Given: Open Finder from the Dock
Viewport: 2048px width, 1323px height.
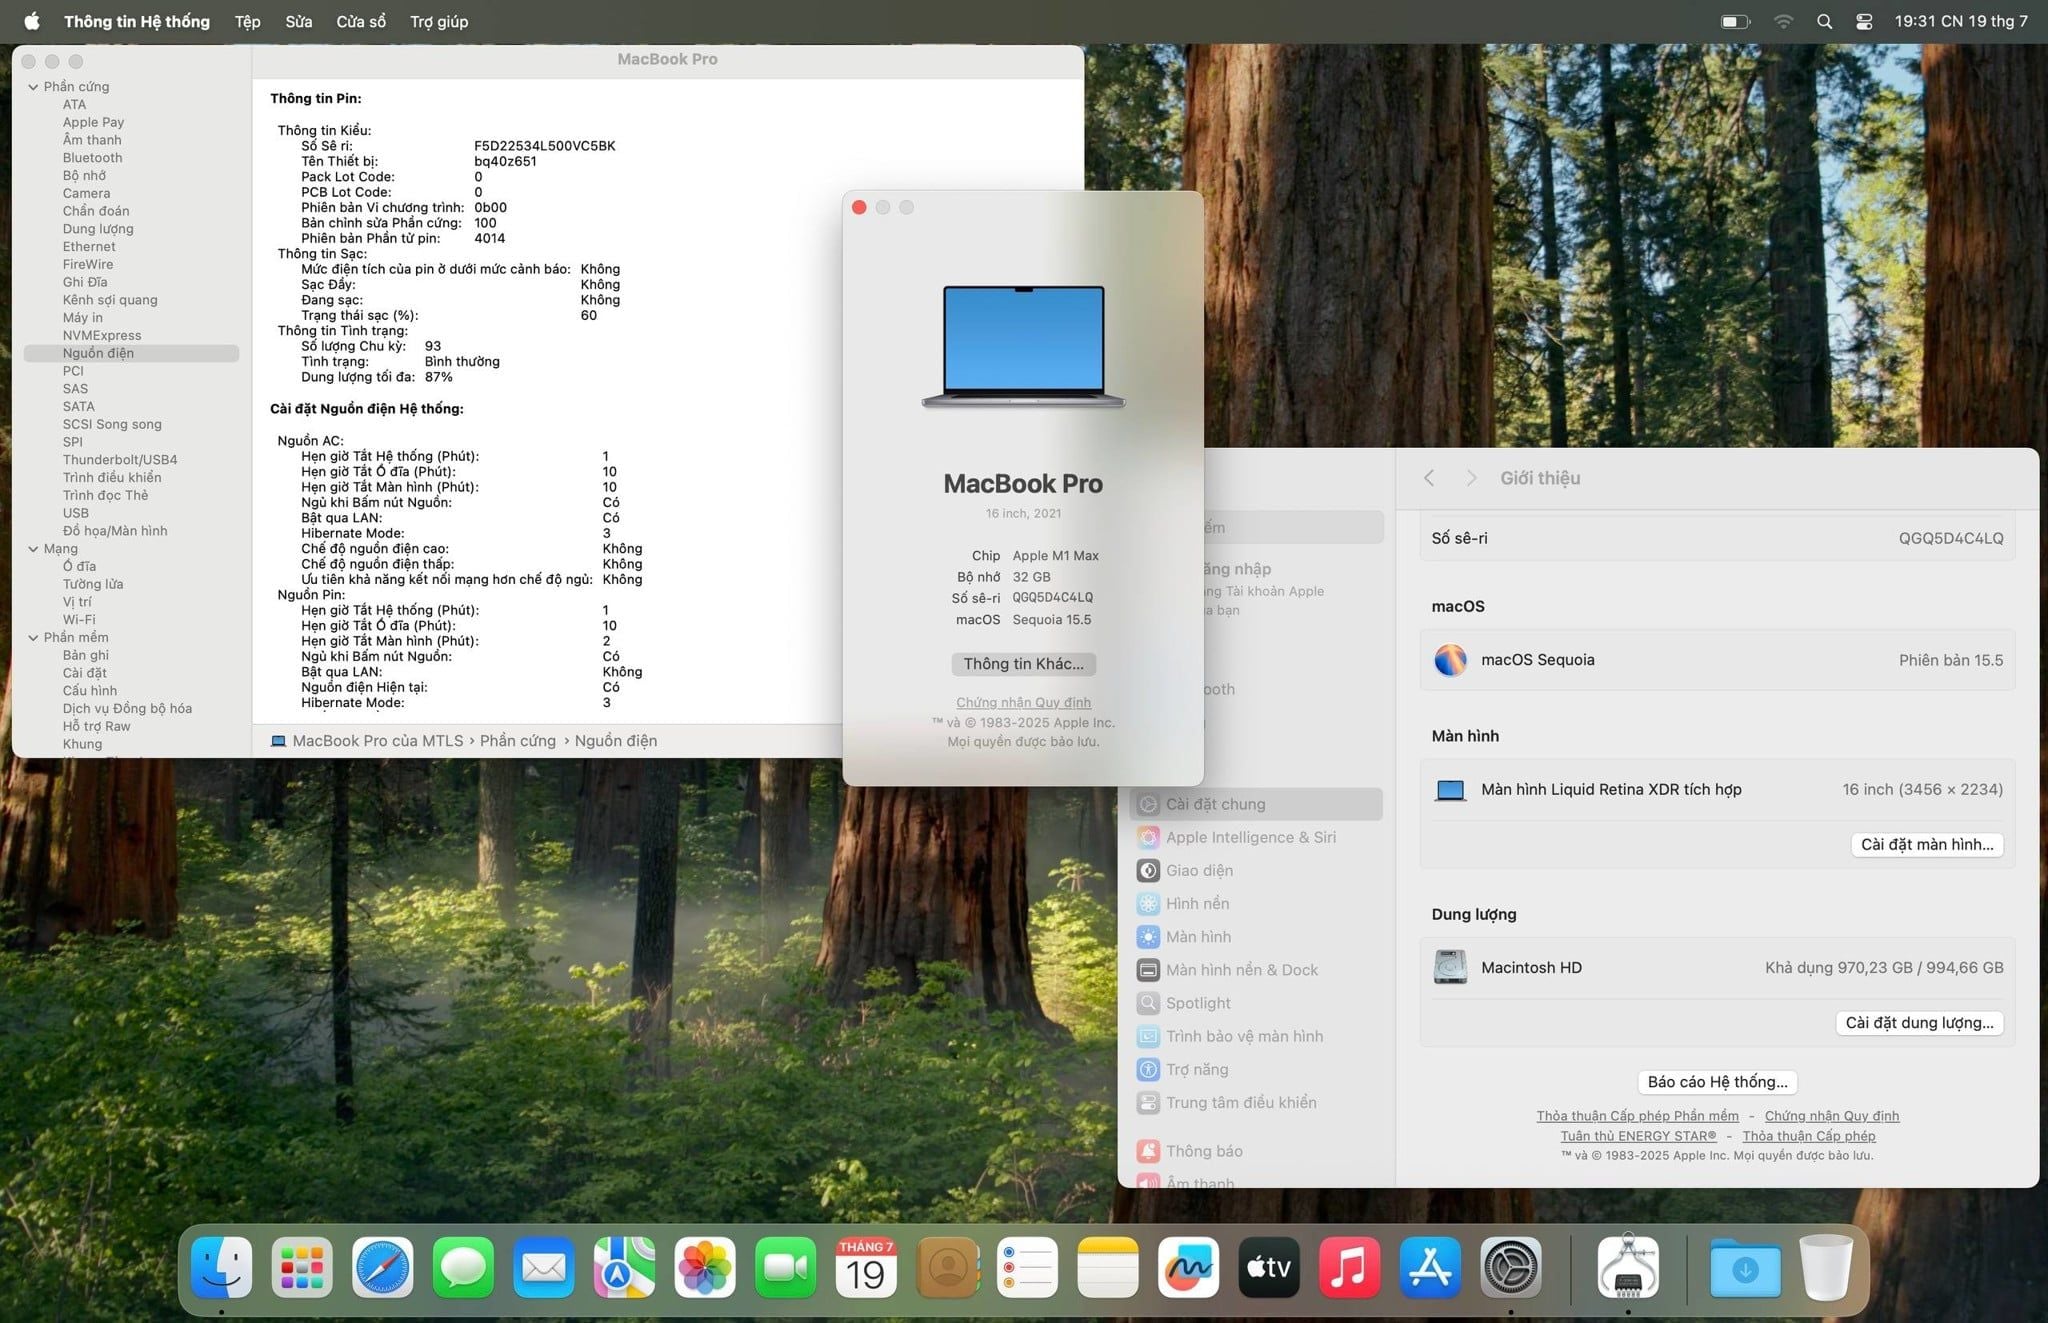Looking at the screenshot, I should pyautogui.click(x=221, y=1267).
